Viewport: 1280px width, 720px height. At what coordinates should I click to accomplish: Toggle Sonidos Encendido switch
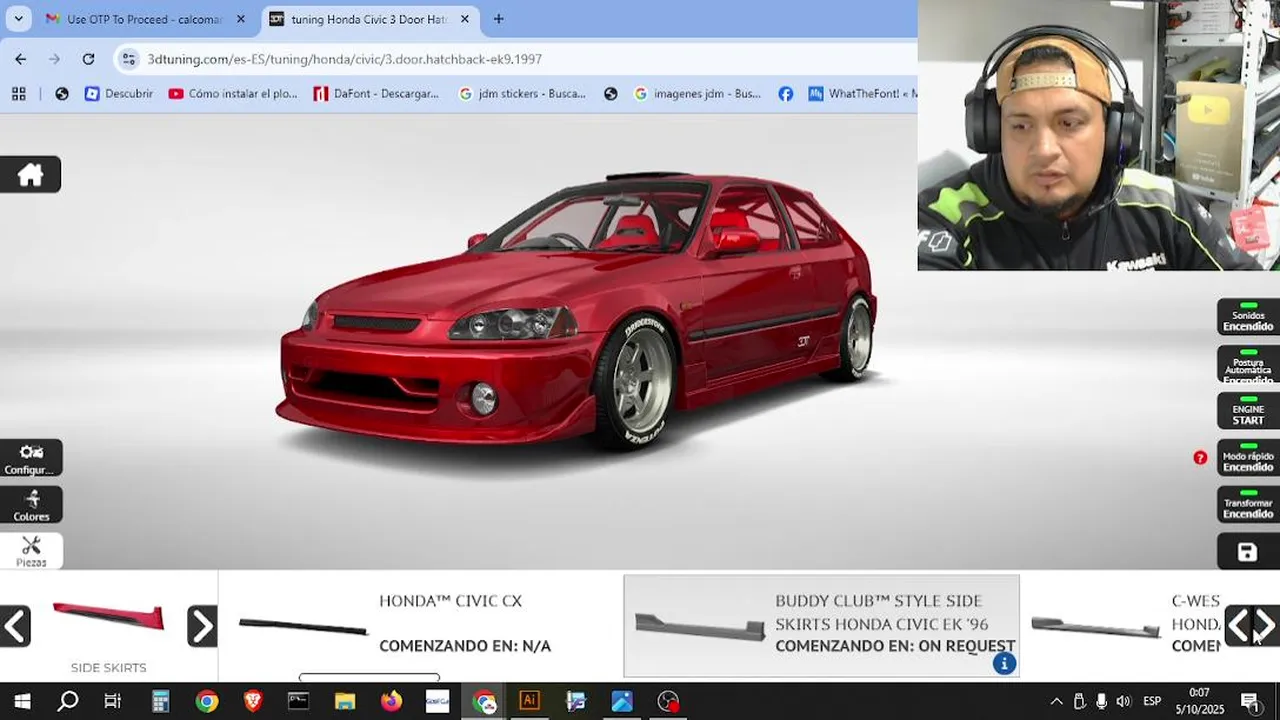point(1248,316)
